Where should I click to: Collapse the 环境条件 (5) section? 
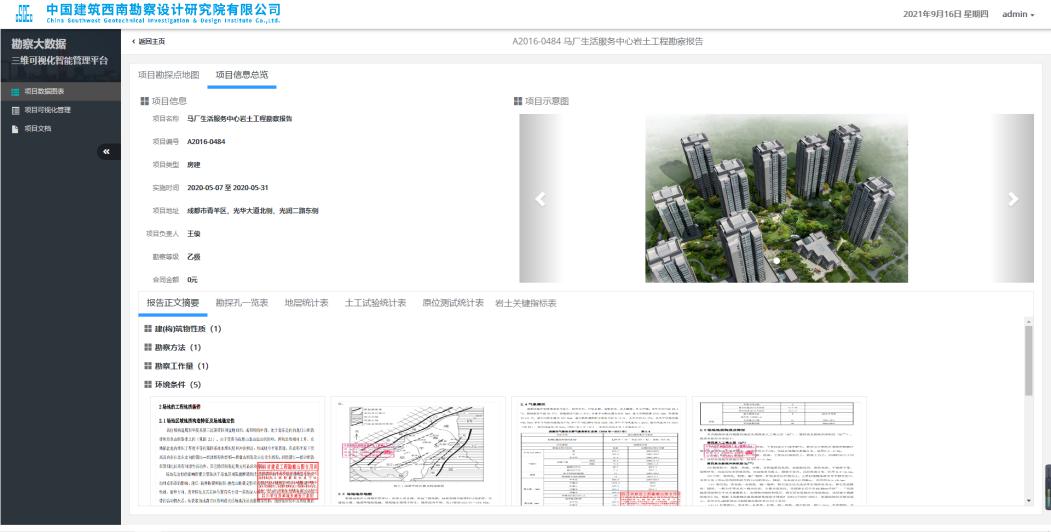[x=174, y=384]
